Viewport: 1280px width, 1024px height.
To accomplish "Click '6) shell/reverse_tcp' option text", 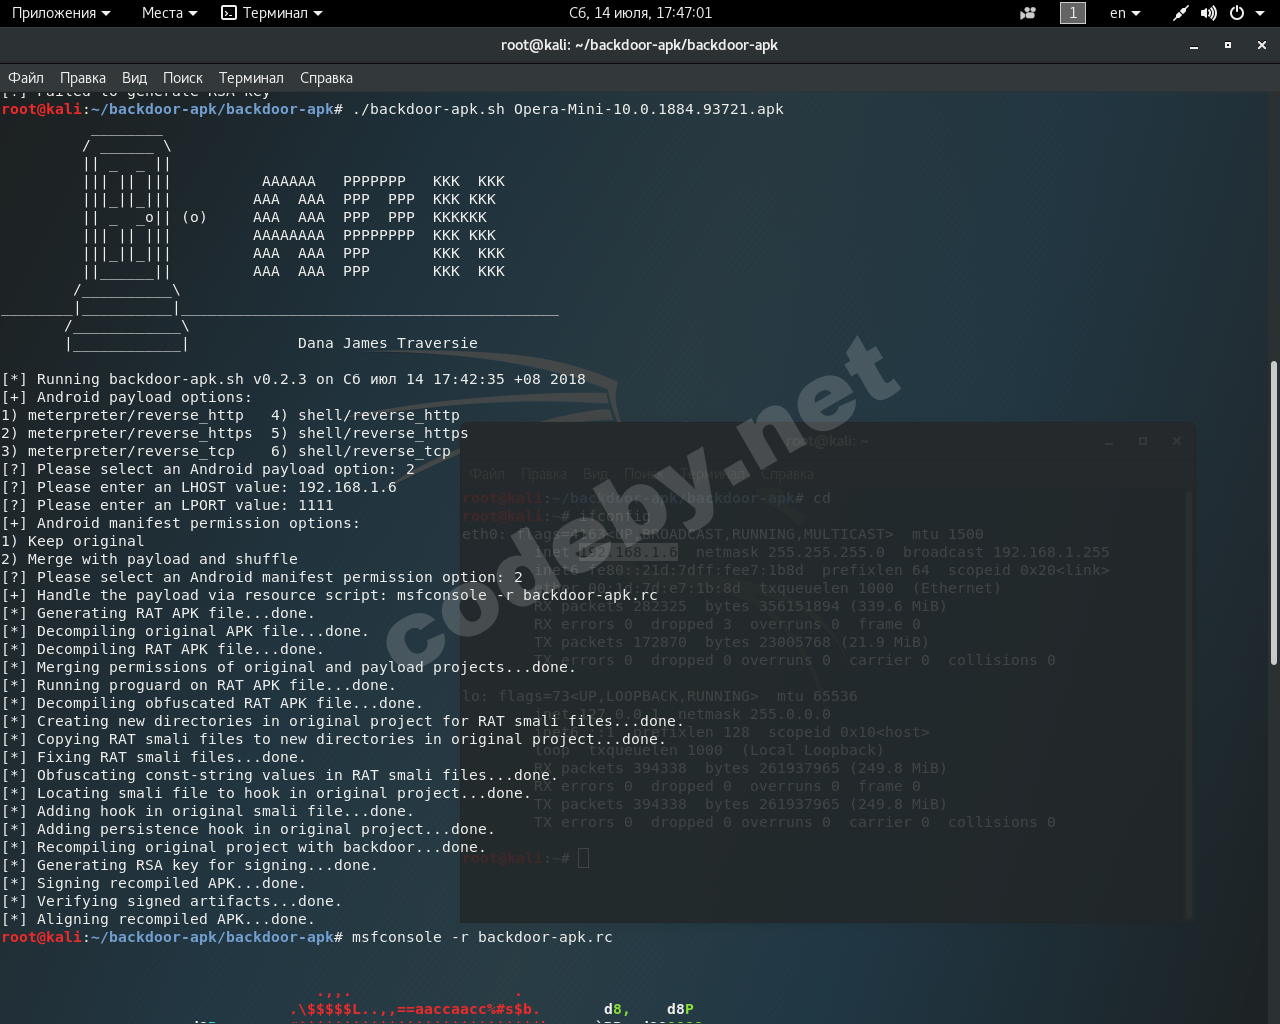I will pos(361,451).
